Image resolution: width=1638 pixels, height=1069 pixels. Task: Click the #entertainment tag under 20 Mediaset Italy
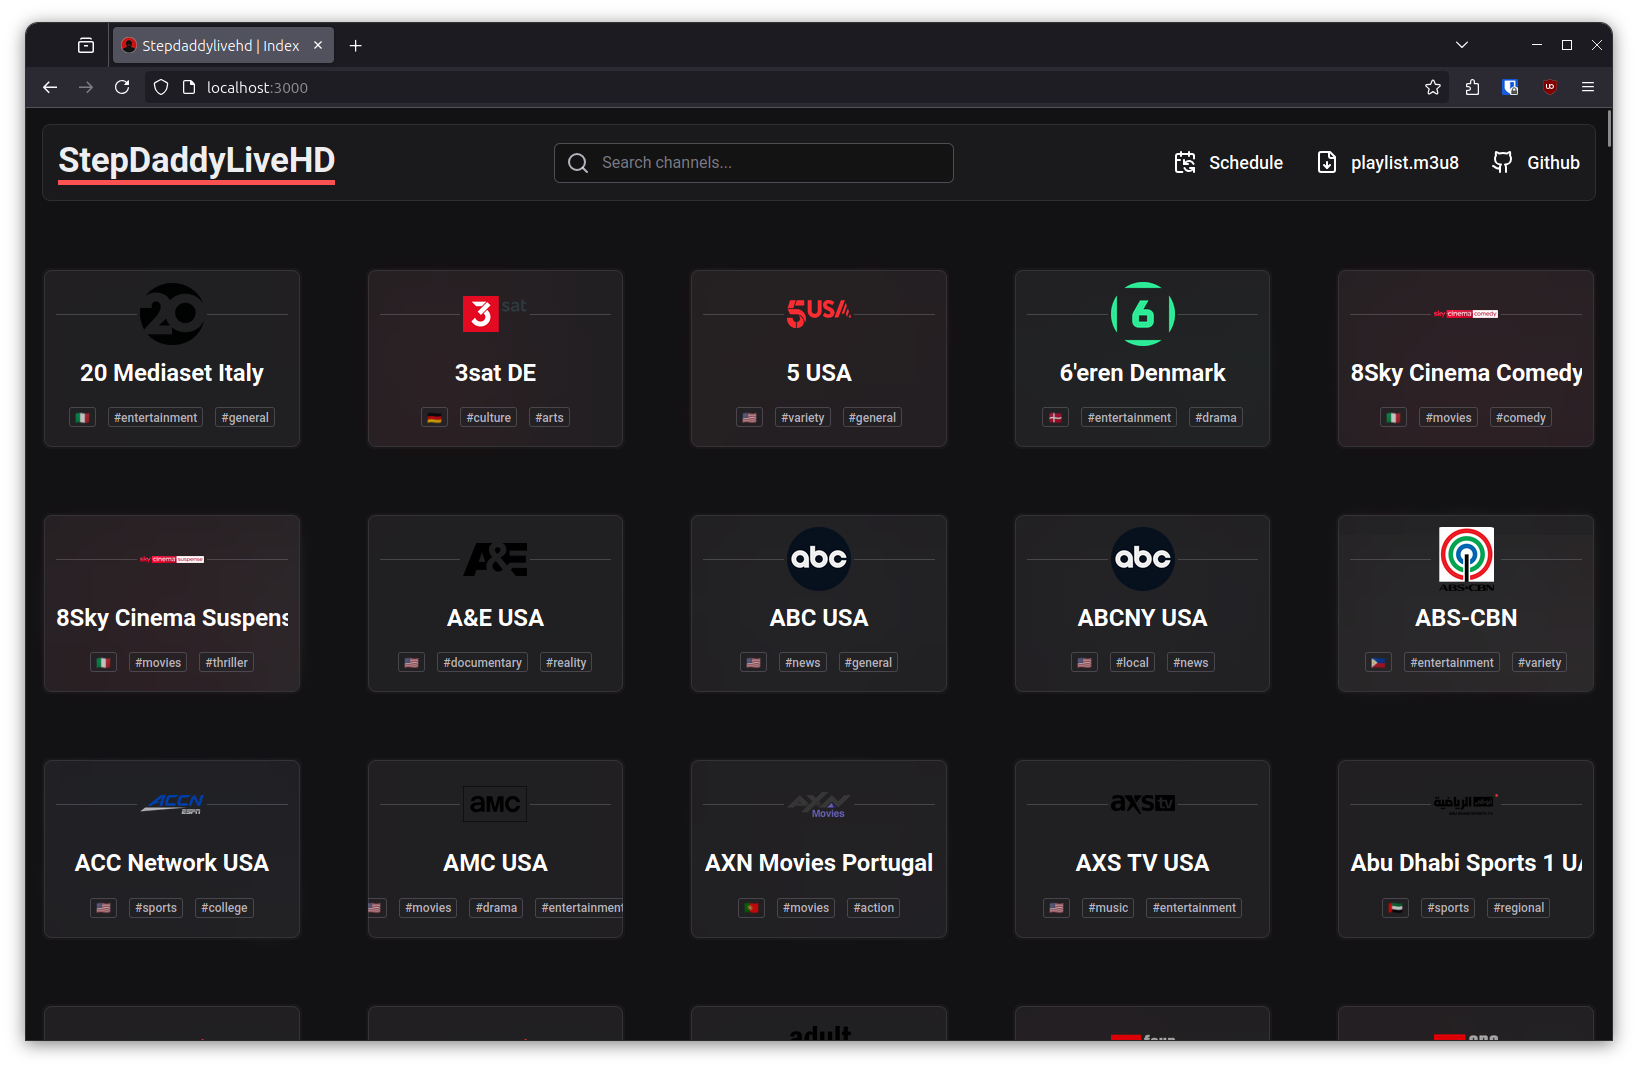pyautogui.click(x=155, y=417)
